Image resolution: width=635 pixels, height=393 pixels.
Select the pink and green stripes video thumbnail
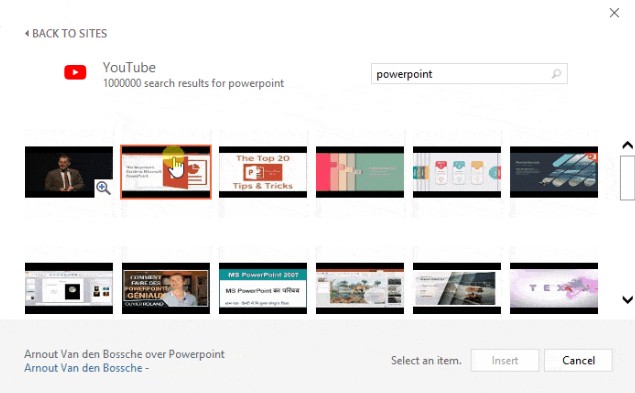click(x=360, y=172)
